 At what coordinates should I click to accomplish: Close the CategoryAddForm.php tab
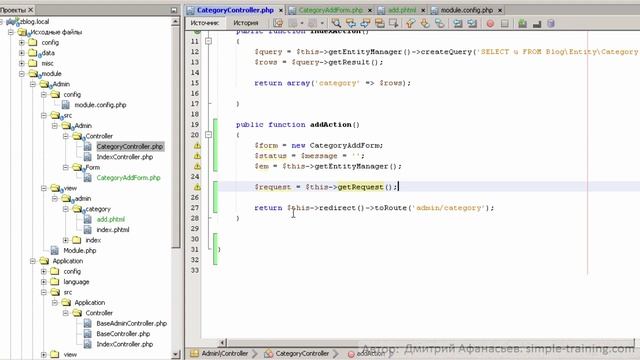(370, 10)
